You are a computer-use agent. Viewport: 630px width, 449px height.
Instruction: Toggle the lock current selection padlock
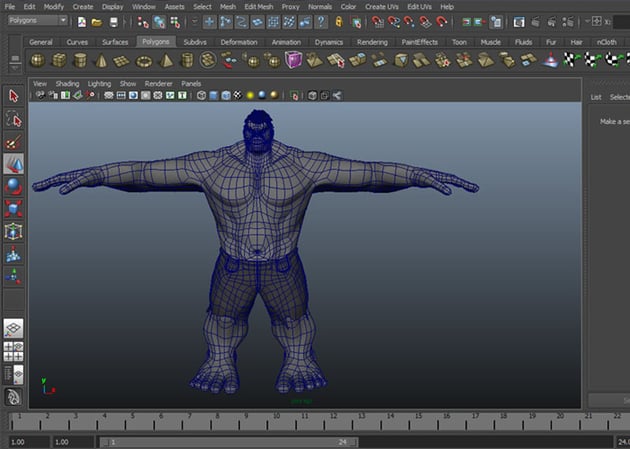tap(339, 22)
